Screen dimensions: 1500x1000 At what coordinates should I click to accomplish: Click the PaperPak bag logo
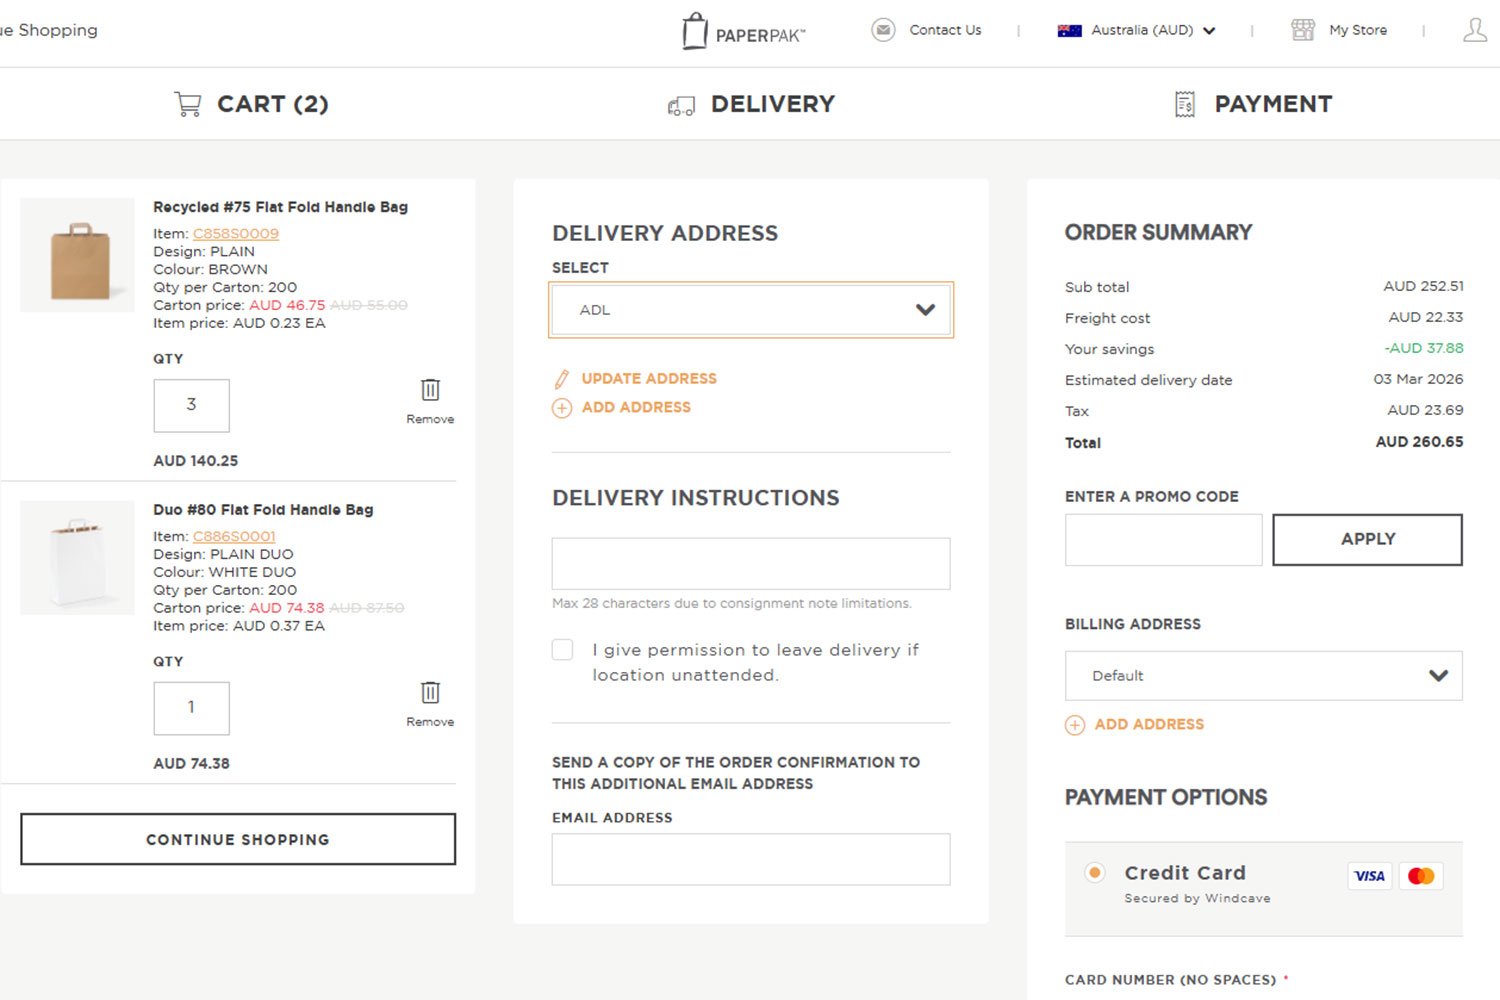(695, 31)
